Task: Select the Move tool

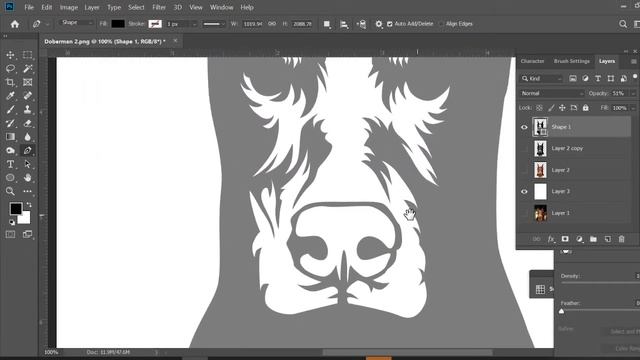Action: [10, 55]
